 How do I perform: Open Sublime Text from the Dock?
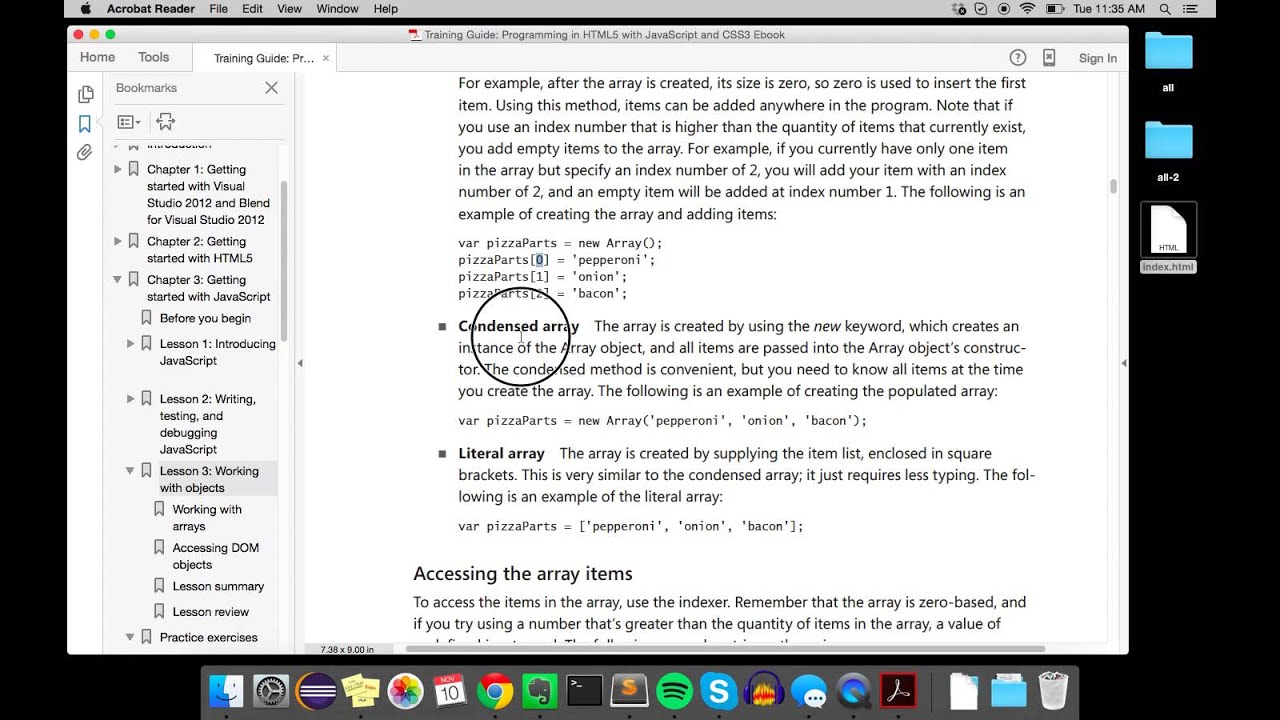click(x=629, y=690)
